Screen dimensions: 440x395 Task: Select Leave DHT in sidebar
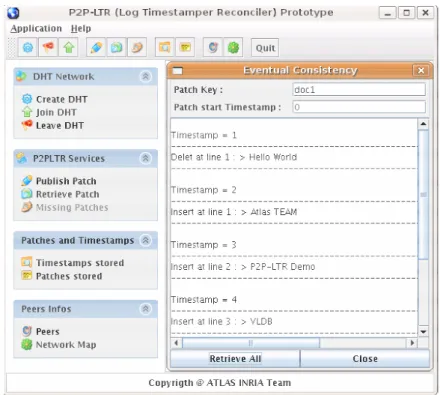coord(53,125)
